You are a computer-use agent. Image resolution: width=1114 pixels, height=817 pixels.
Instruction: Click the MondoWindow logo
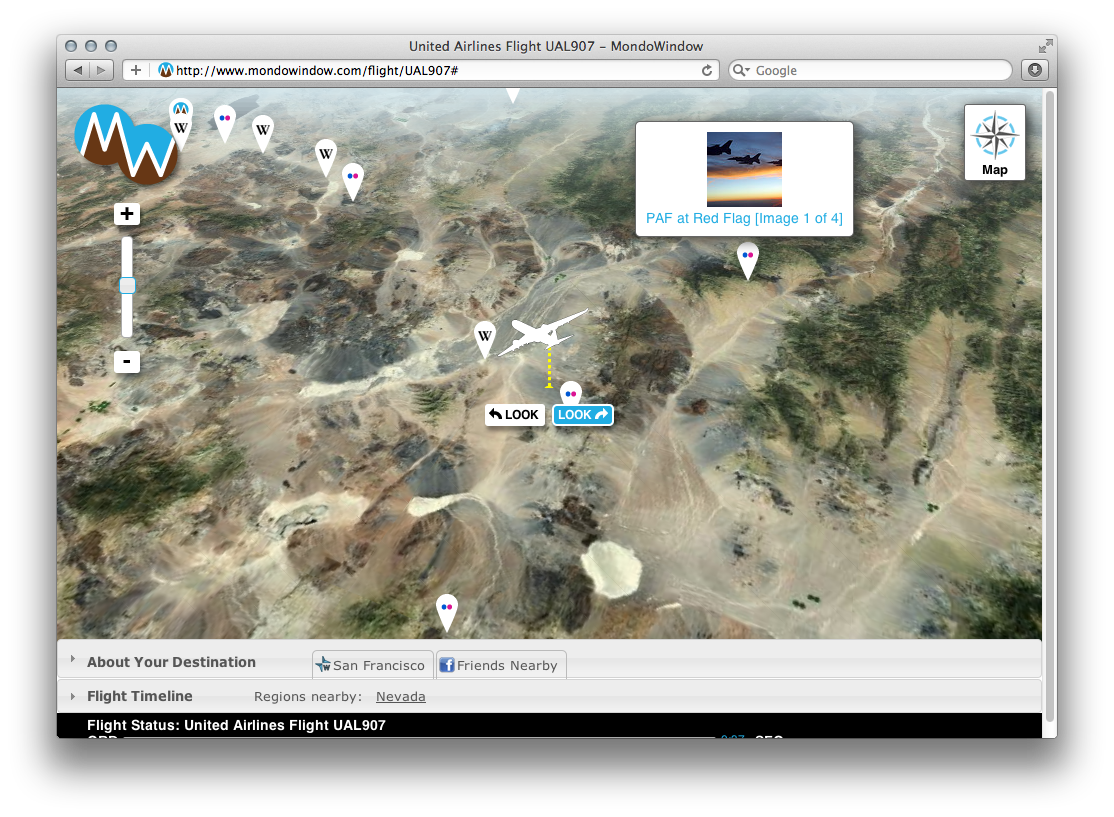pyautogui.click(x=125, y=145)
